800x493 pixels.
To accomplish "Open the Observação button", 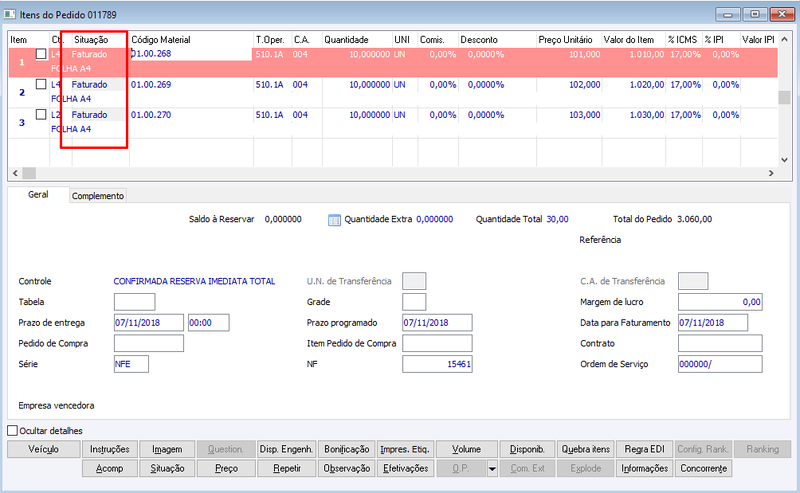I will click(346, 469).
